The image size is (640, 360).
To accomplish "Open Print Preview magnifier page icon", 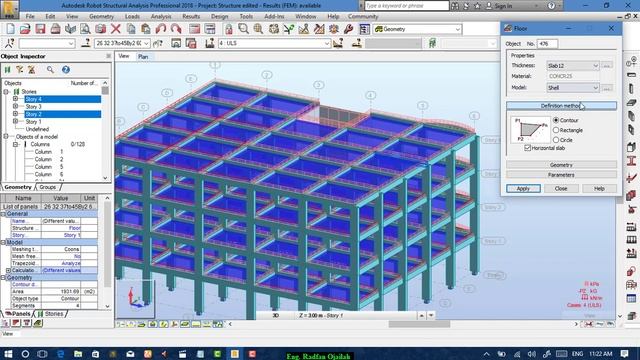I will coord(85,29).
